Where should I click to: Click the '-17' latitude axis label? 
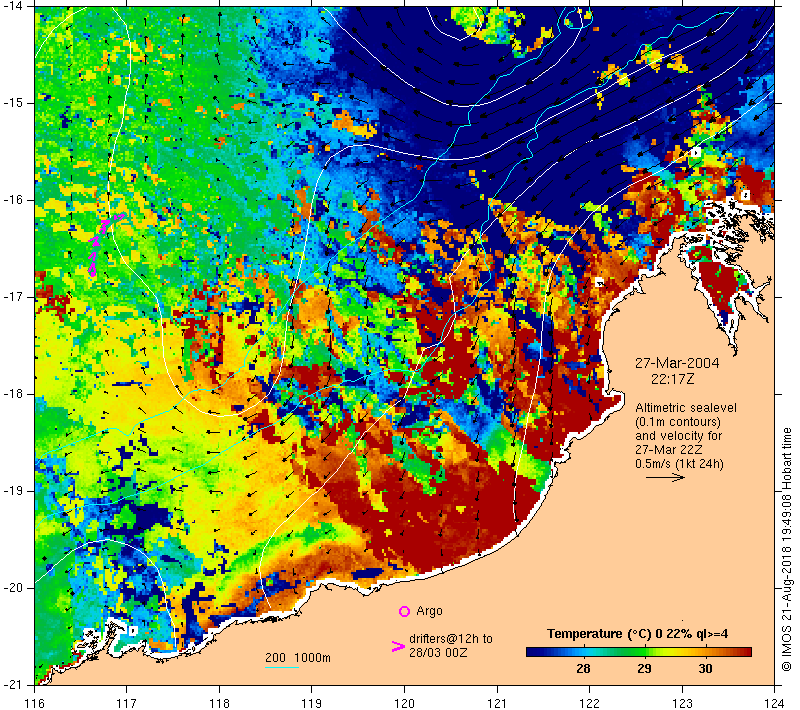click(12, 297)
